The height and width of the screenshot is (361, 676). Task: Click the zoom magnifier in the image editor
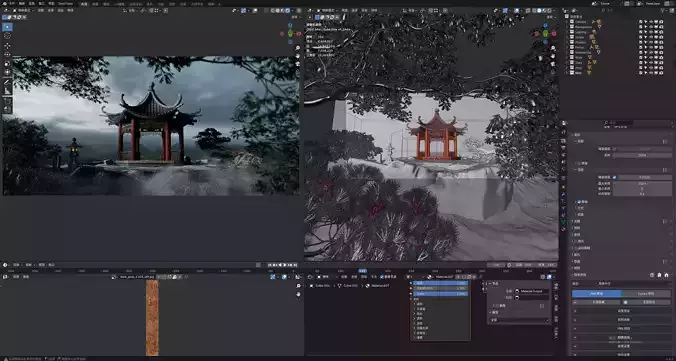coord(298,286)
